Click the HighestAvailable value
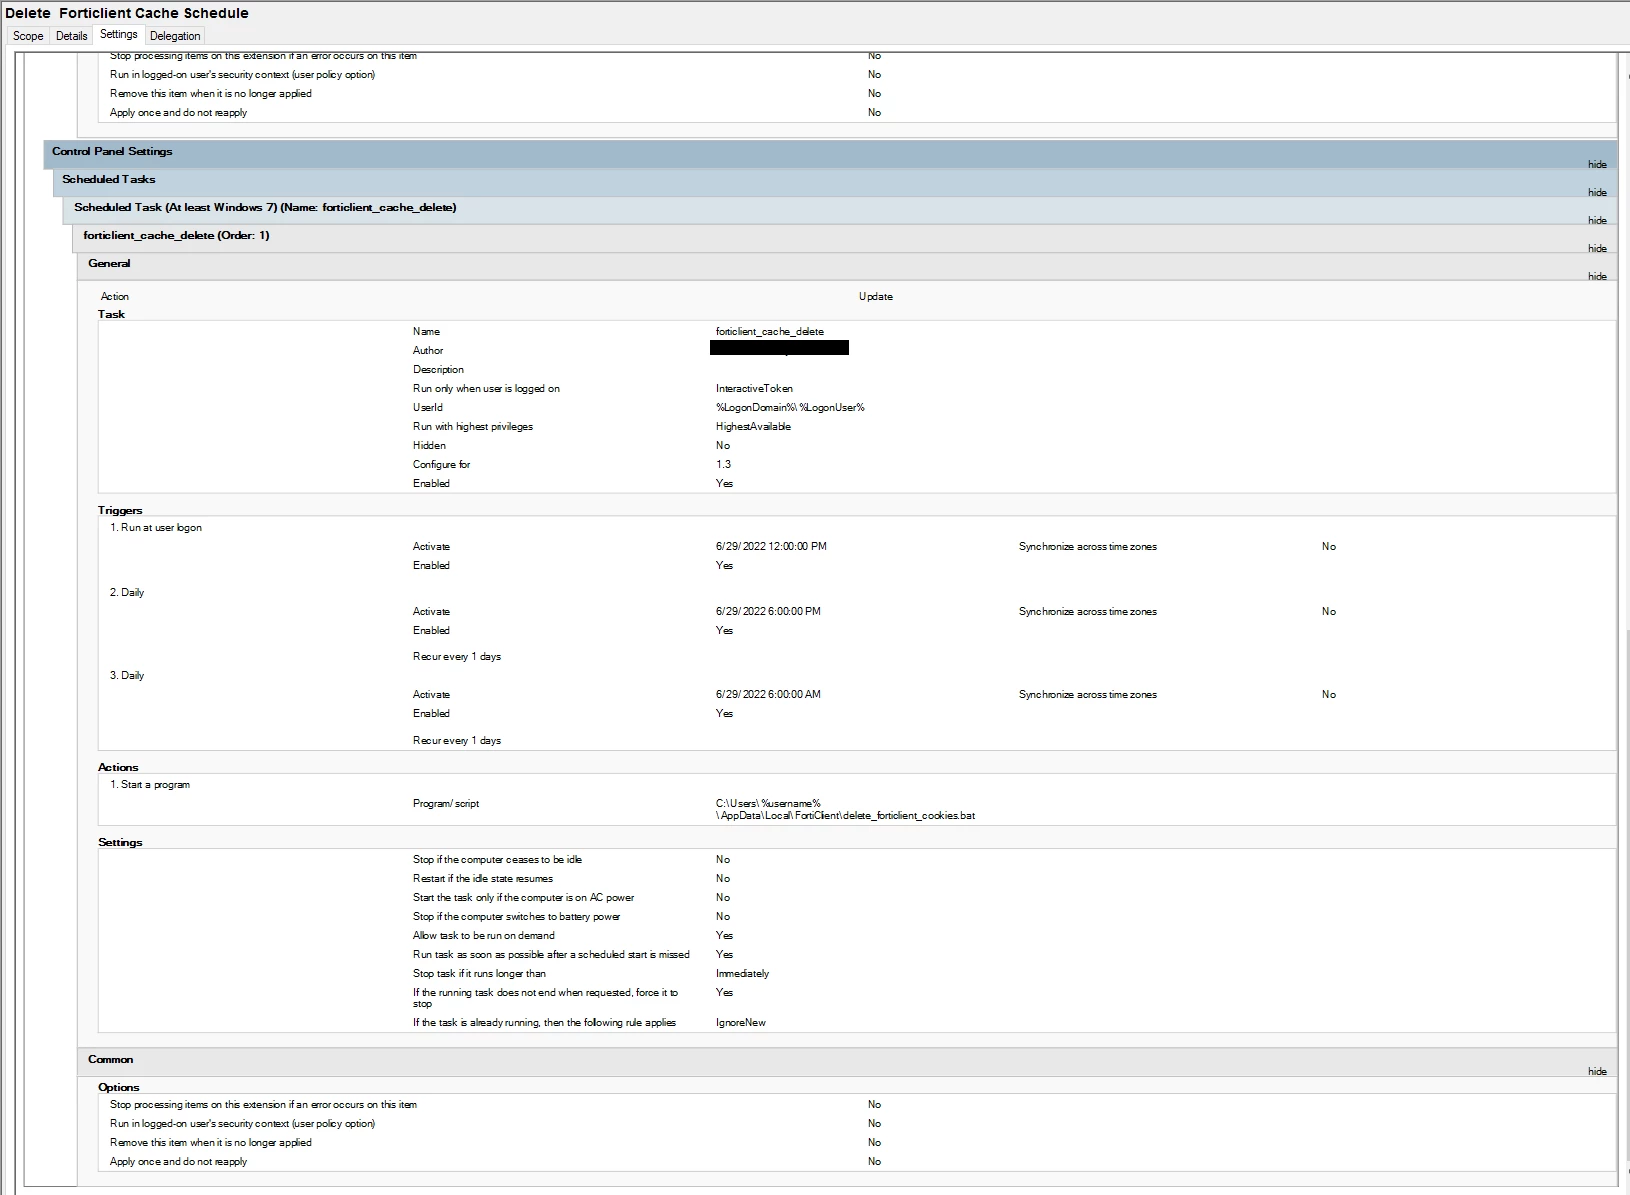 [753, 427]
